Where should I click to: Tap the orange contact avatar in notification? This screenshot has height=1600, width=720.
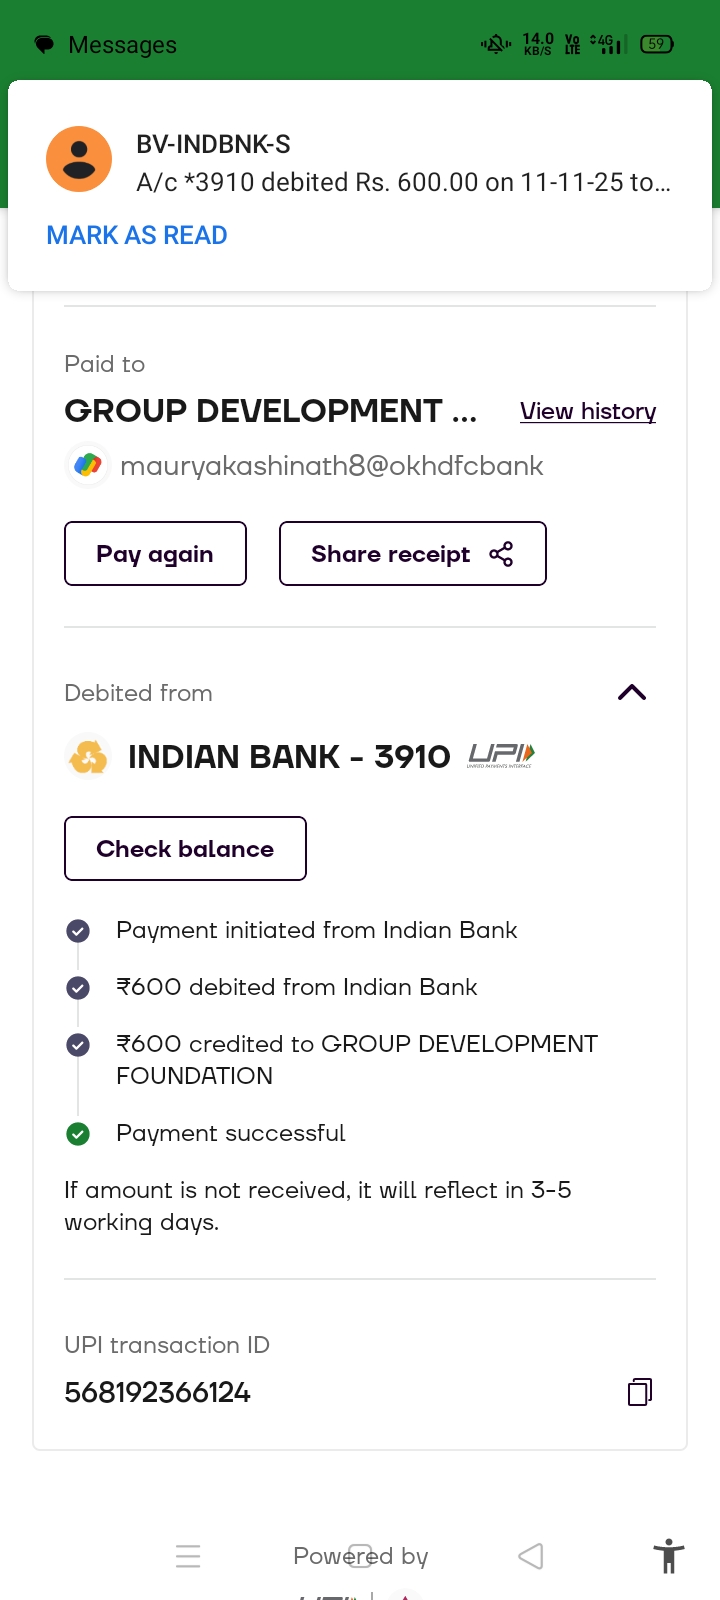pos(79,159)
